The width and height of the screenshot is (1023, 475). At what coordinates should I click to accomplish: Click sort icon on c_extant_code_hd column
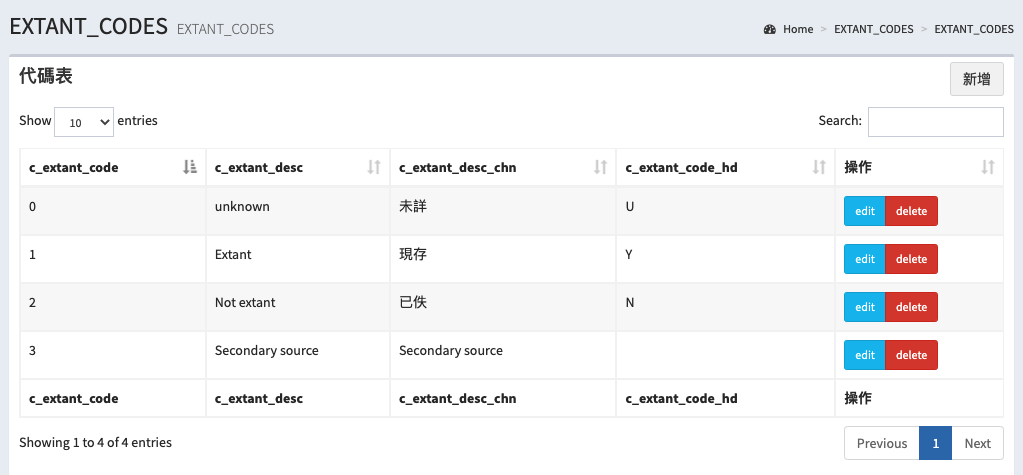tap(819, 167)
